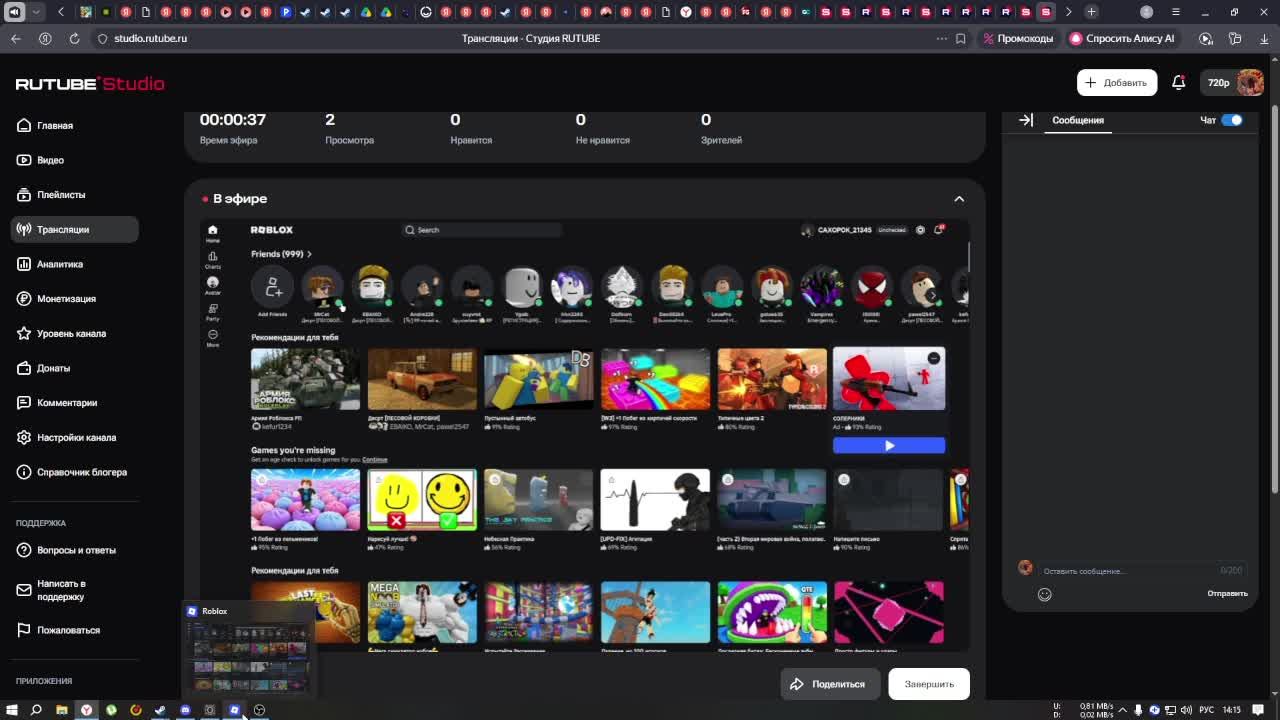Open the browser page options three-dot menu

click(941, 38)
